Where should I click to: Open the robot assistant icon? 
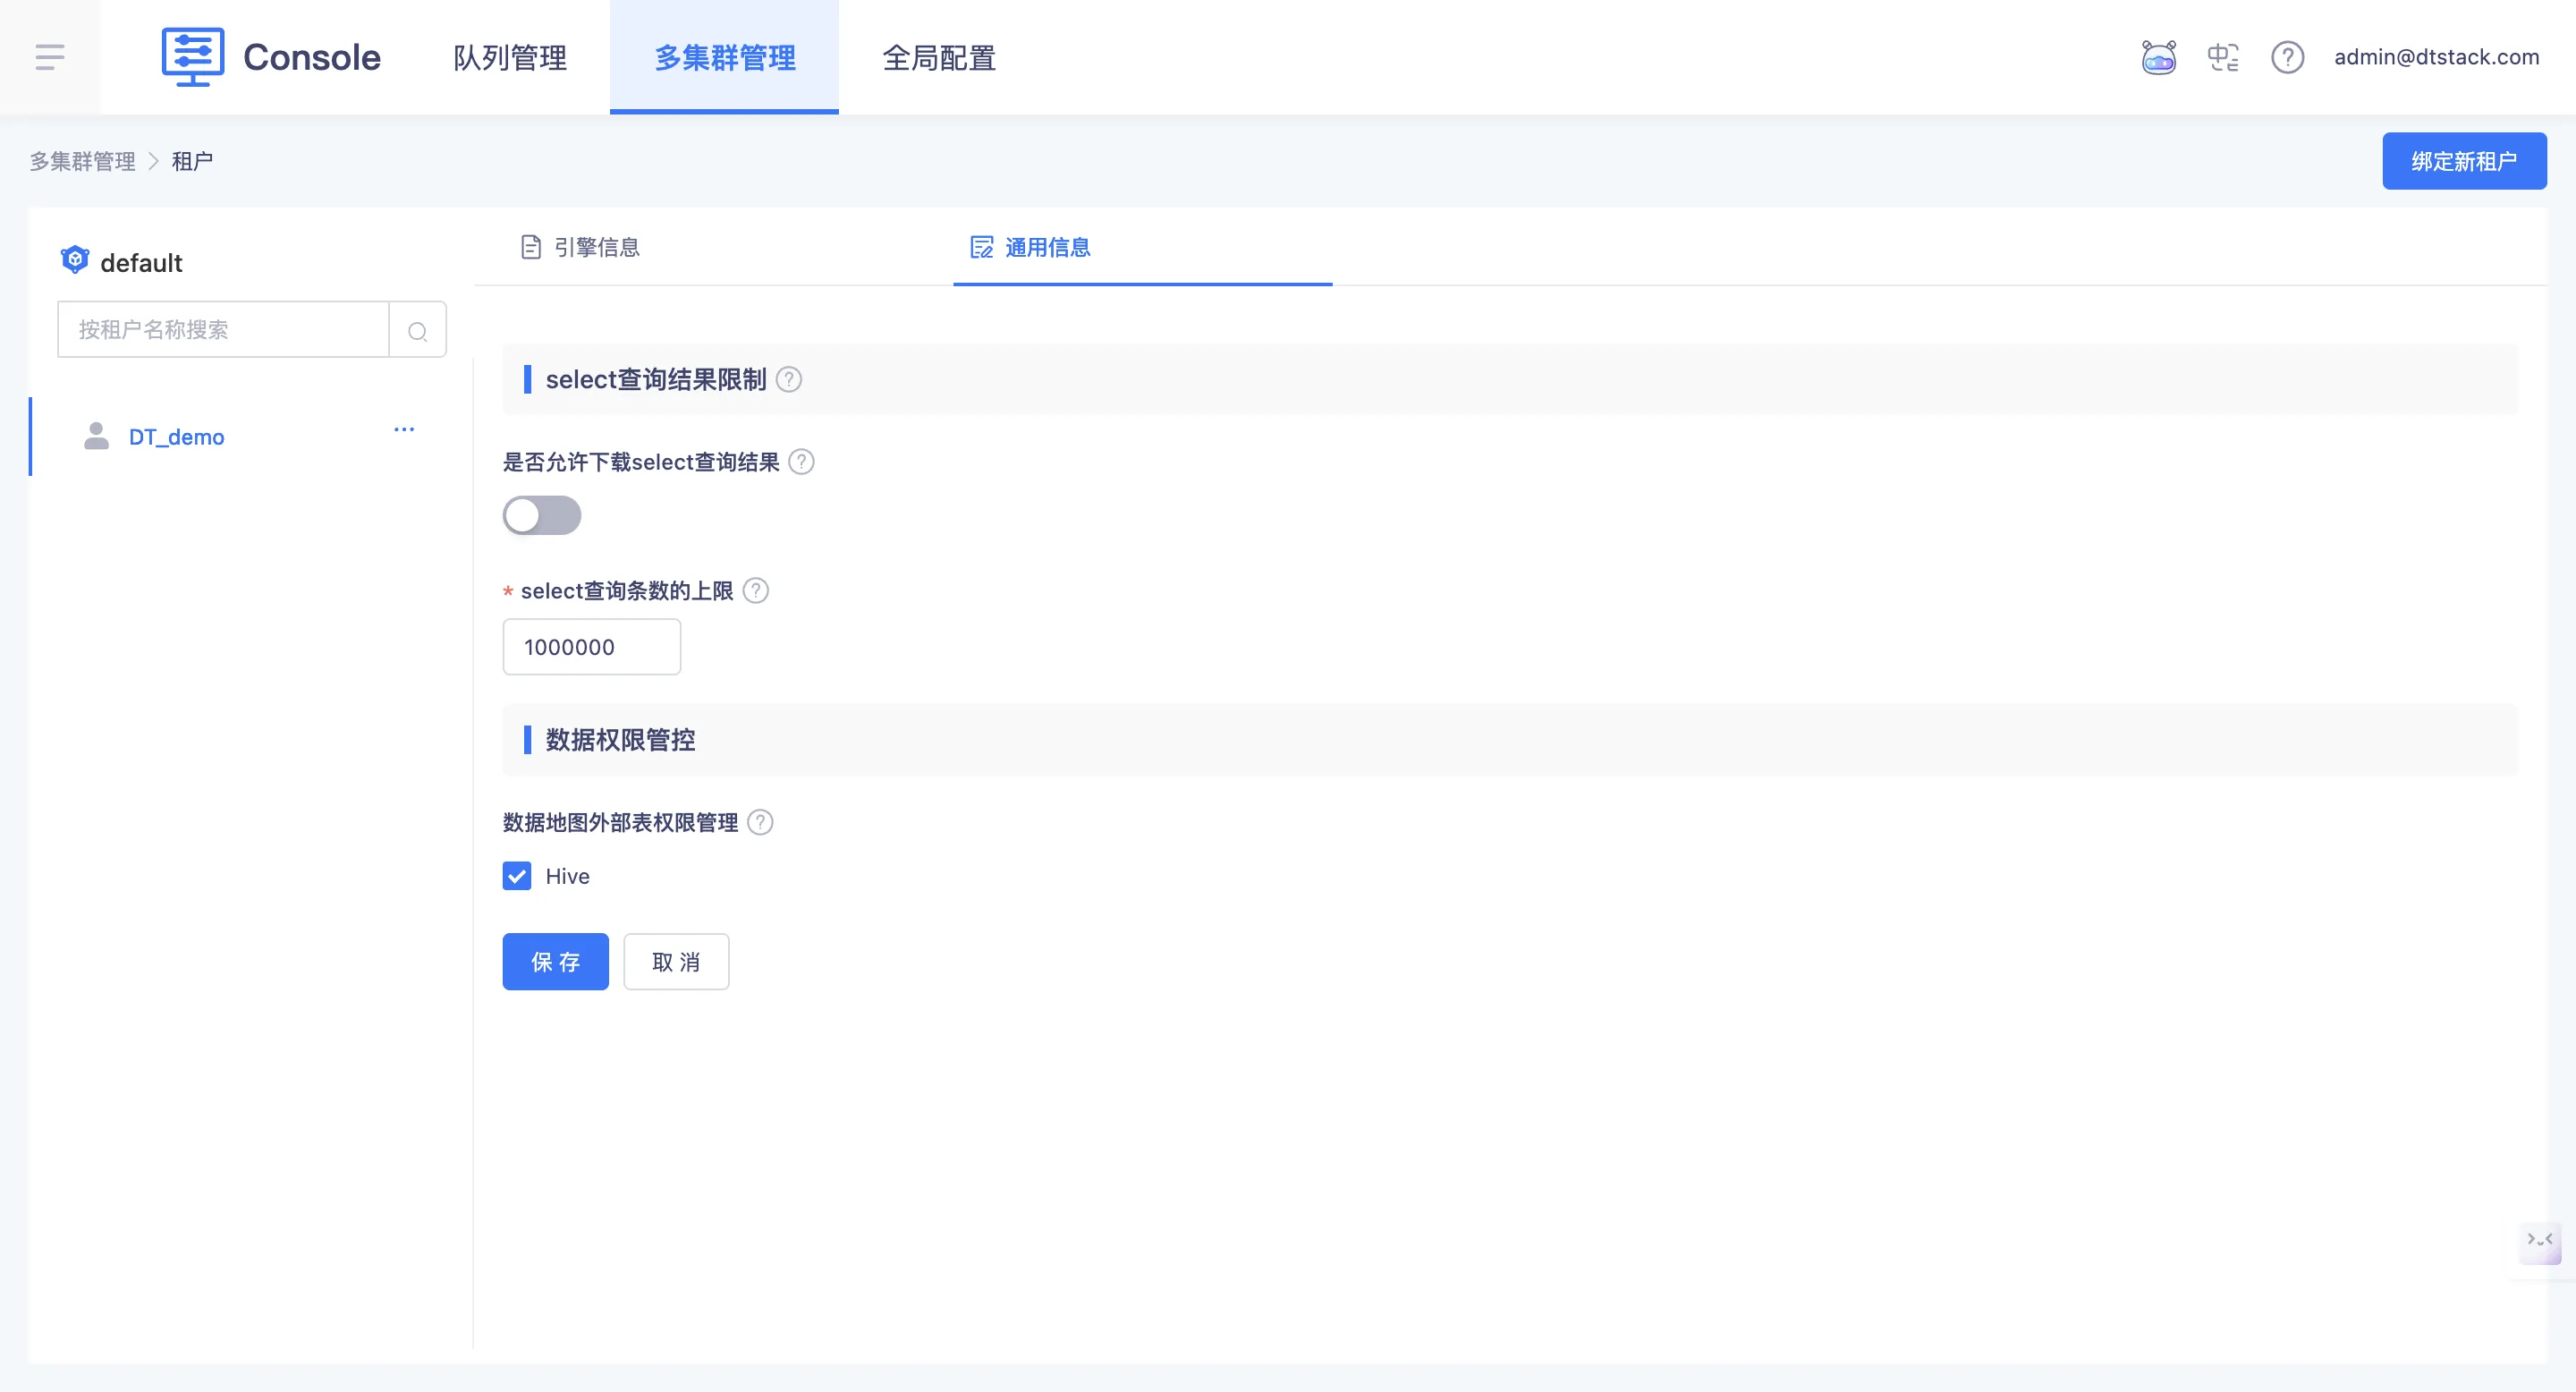(2158, 57)
